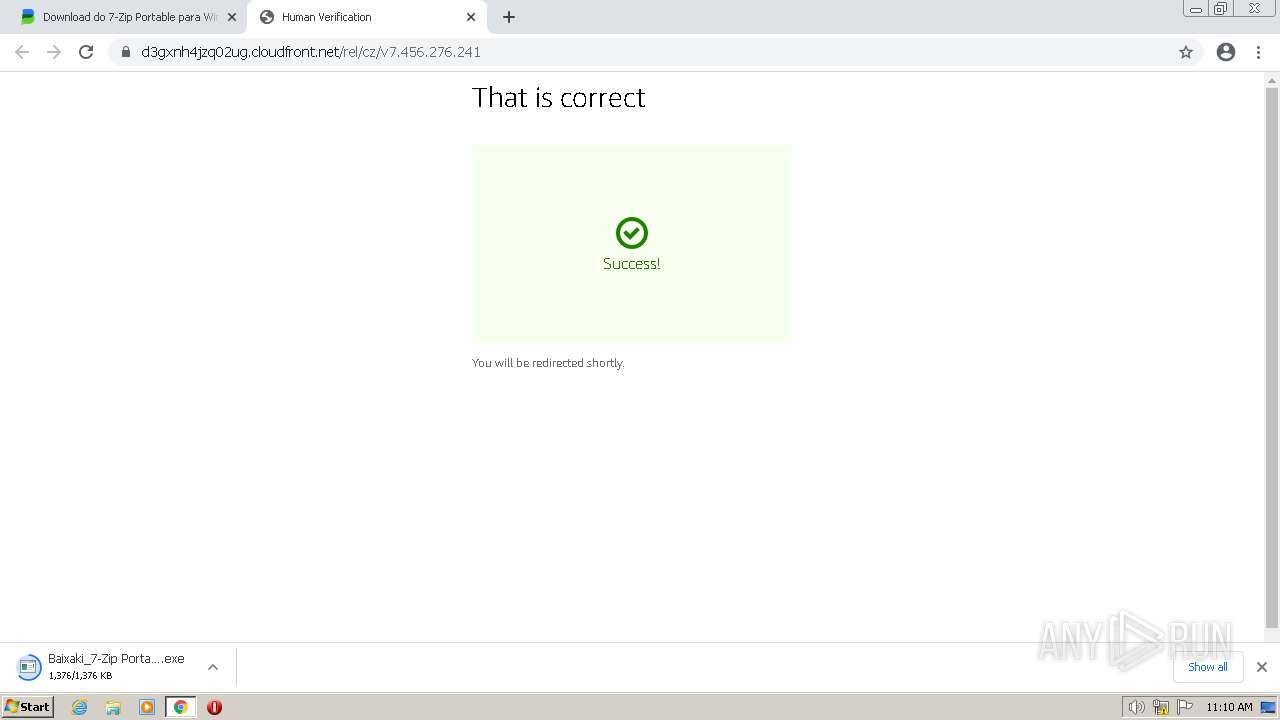This screenshot has width=1280, height=720.
Task: Click the Human Verification tab favicon
Action: point(267,17)
